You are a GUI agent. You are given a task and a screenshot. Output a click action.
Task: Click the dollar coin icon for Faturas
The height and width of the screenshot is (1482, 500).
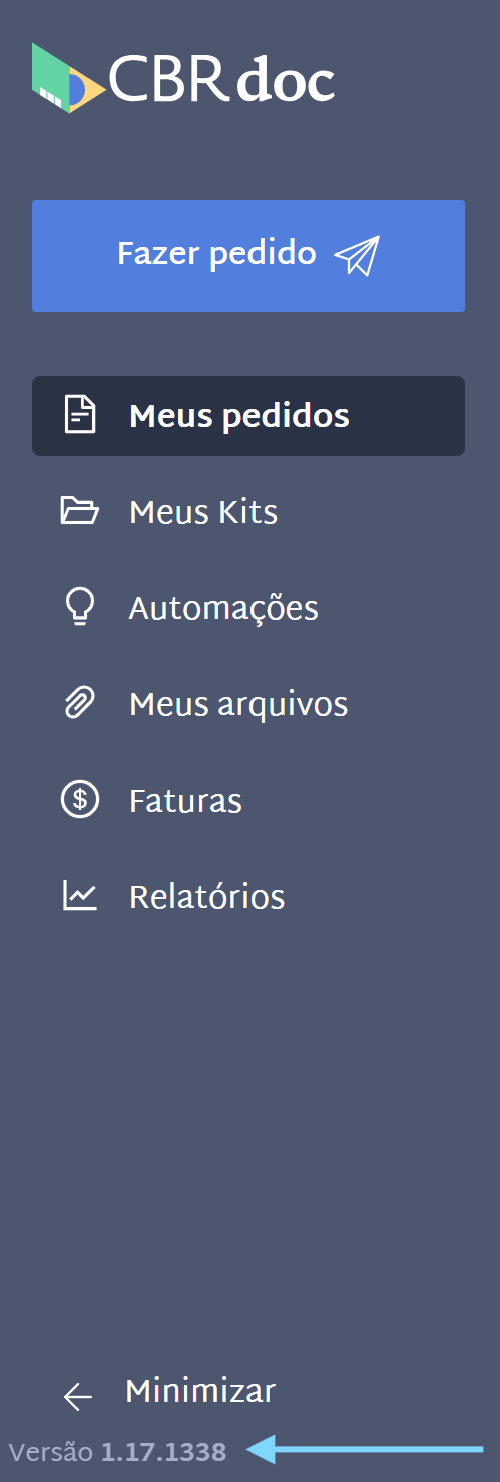(80, 801)
